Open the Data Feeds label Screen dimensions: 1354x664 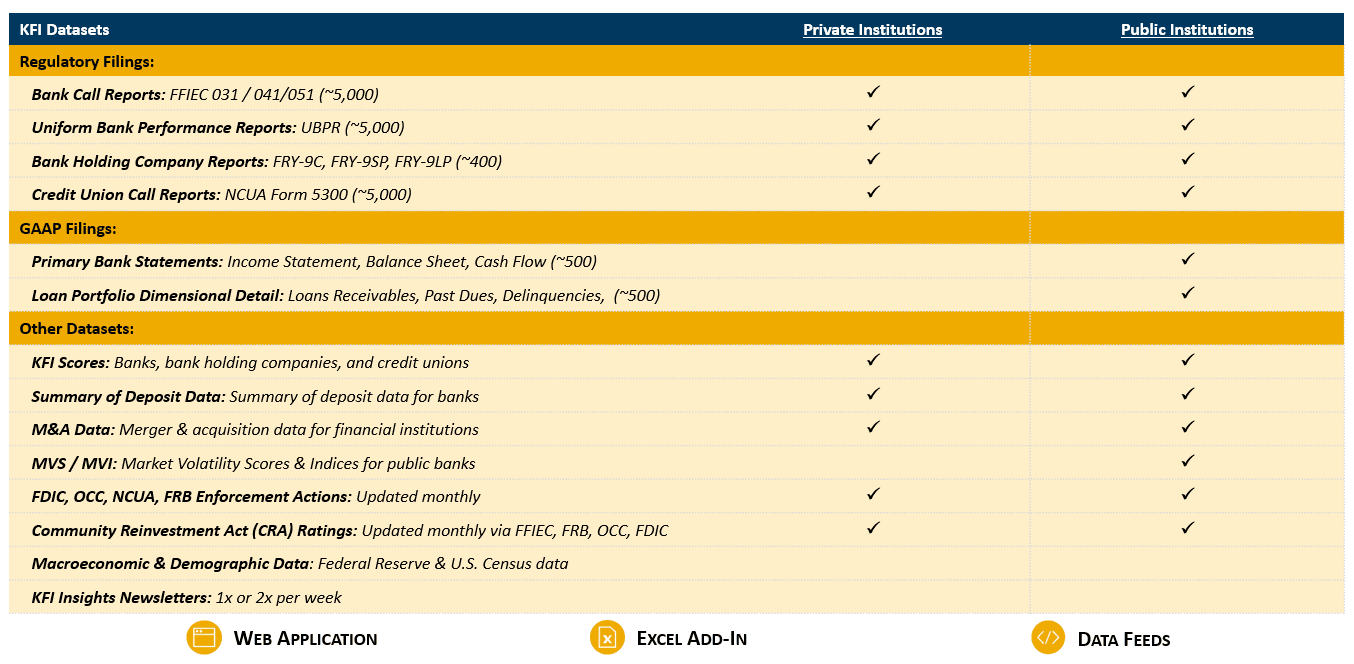(1123, 639)
